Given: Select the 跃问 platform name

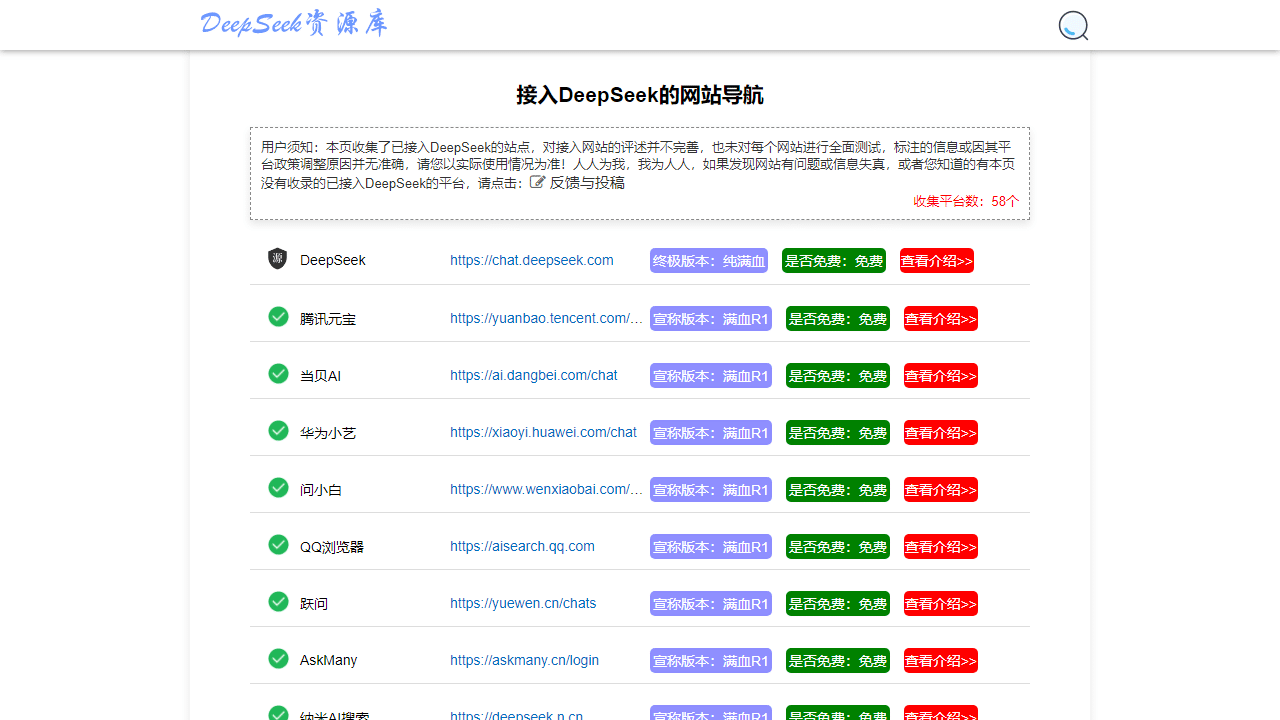Looking at the screenshot, I should pos(314,604).
